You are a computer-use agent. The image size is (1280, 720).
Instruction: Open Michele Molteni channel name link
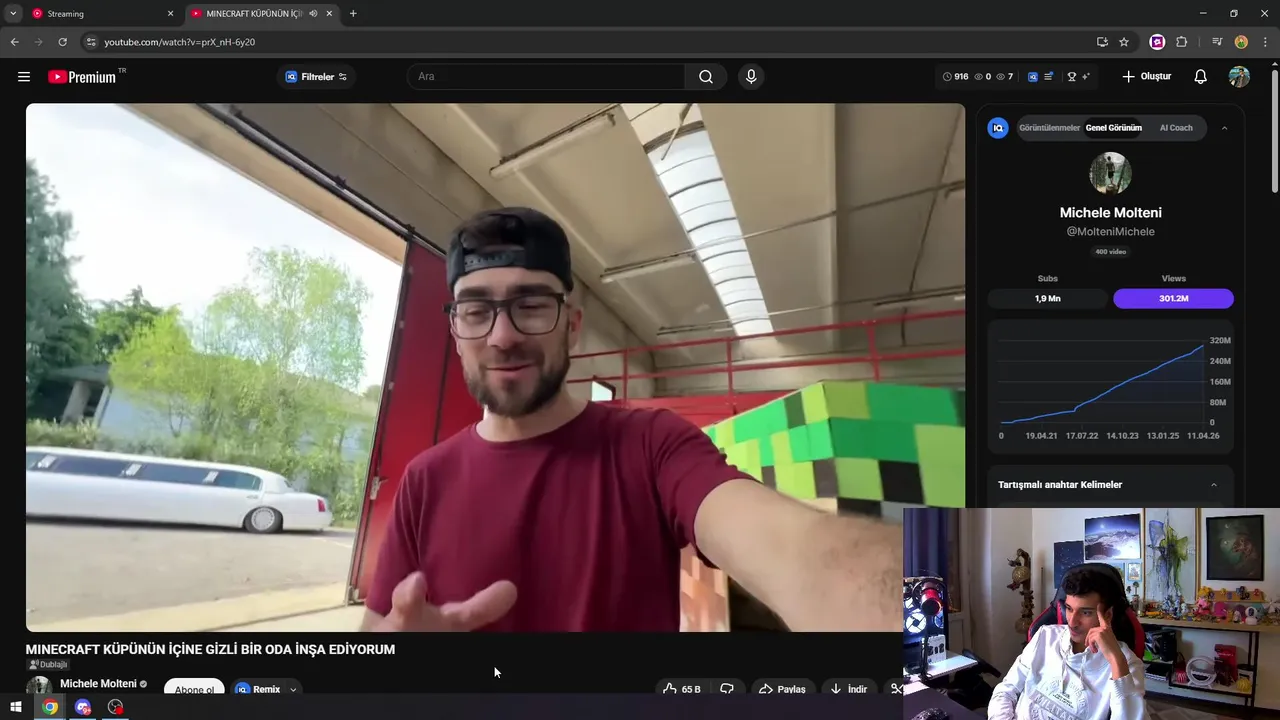click(98, 684)
